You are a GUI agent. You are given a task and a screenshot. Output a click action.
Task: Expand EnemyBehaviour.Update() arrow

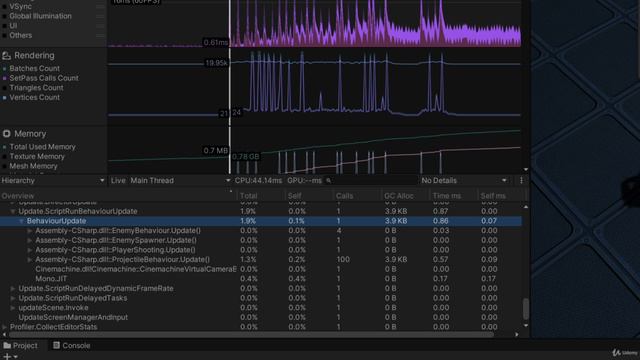(x=30, y=231)
